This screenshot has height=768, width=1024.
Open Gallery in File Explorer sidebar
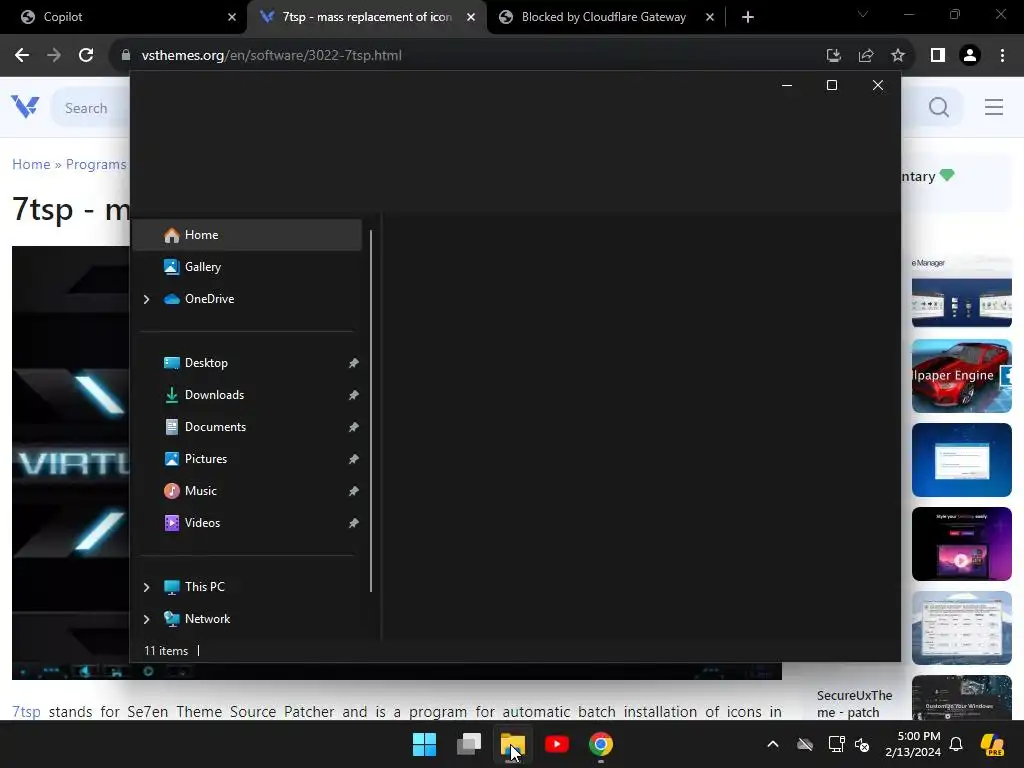click(247, 267)
